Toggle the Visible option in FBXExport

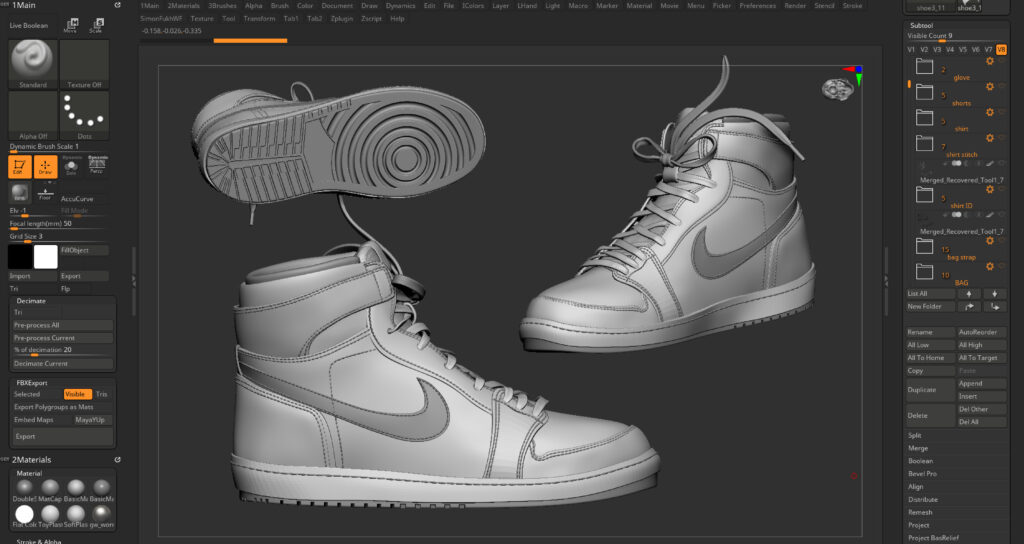point(77,394)
